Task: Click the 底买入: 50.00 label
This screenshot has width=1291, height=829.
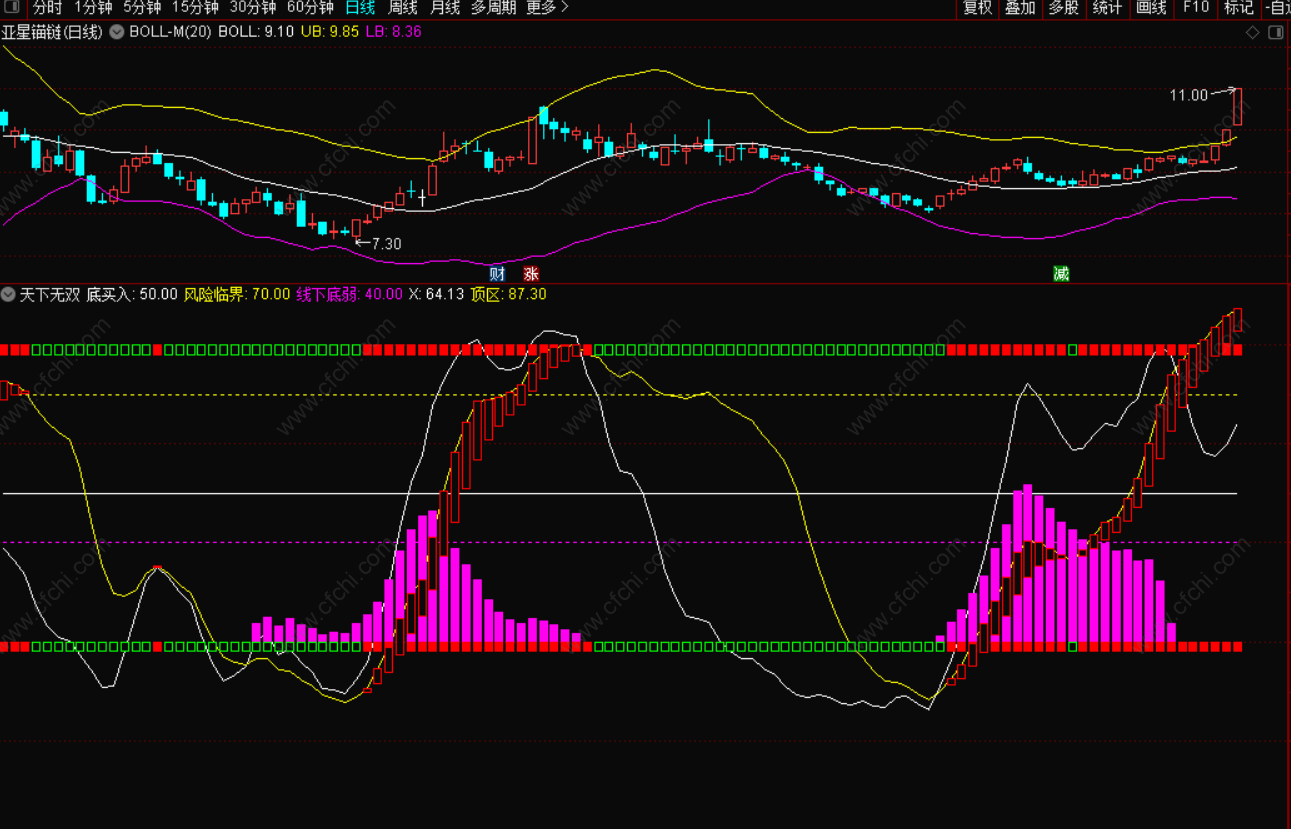Action: tap(132, 295)
